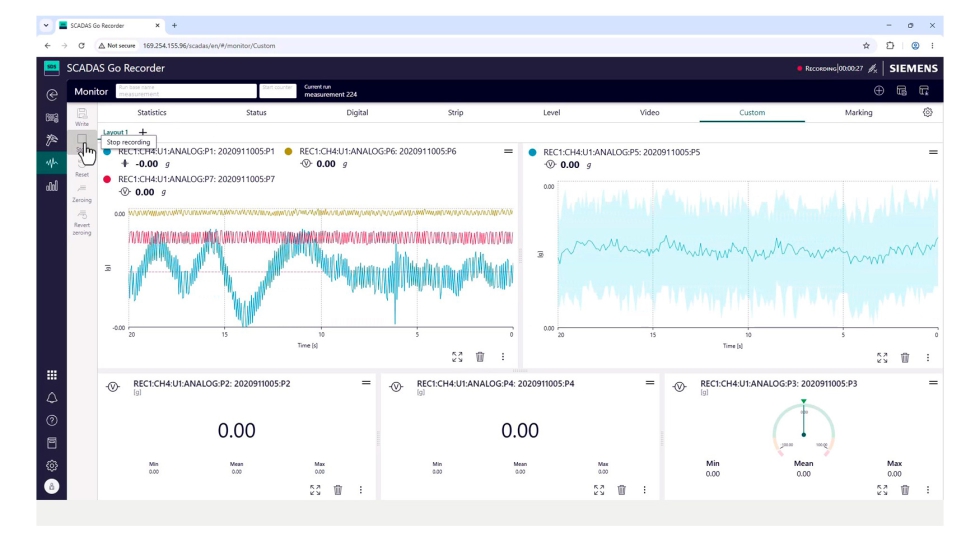Switch to the Statistics tab
The width and height of the screenshot is (980, 560).
click(152, 112)
